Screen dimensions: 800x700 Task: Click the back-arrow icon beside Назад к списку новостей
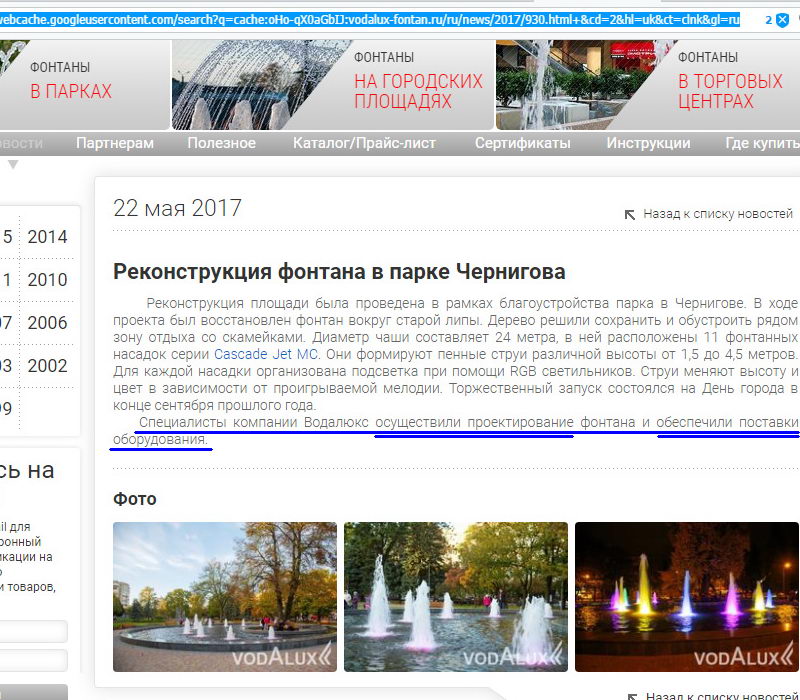pos(630,214)
